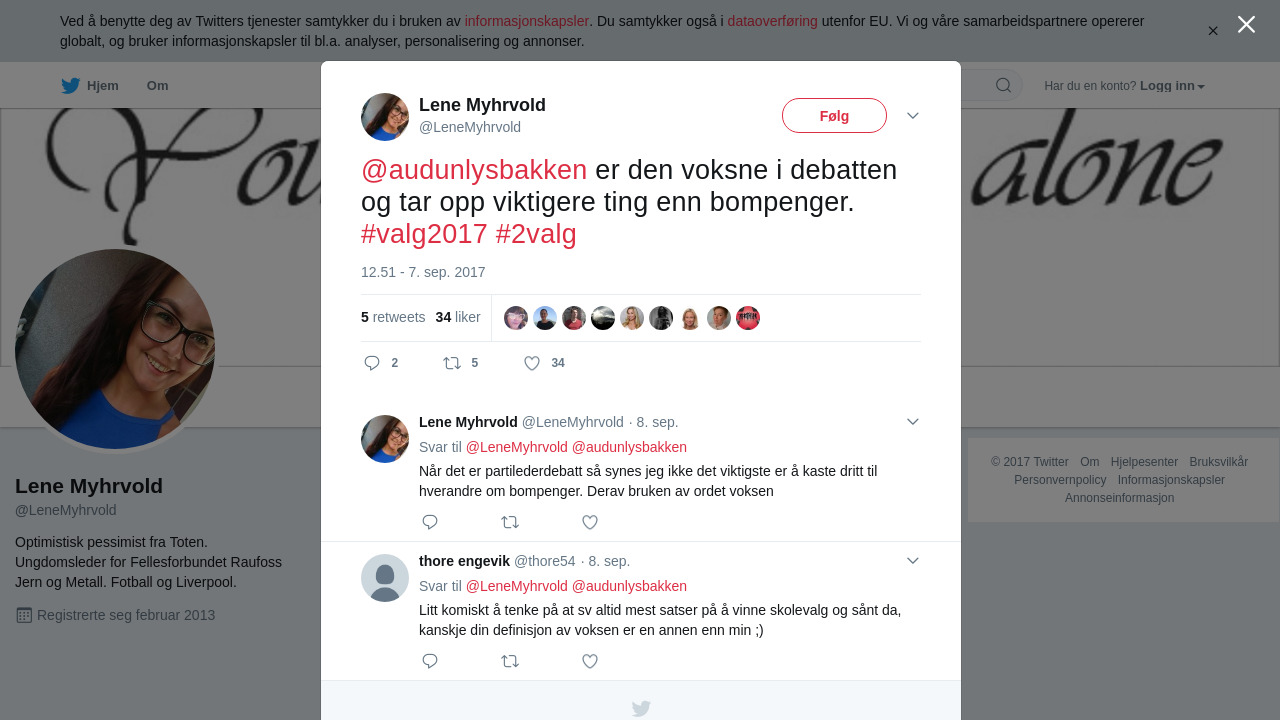
Task: Dismiss the cookie notice banner
Action: click(x=1213, y=31)
